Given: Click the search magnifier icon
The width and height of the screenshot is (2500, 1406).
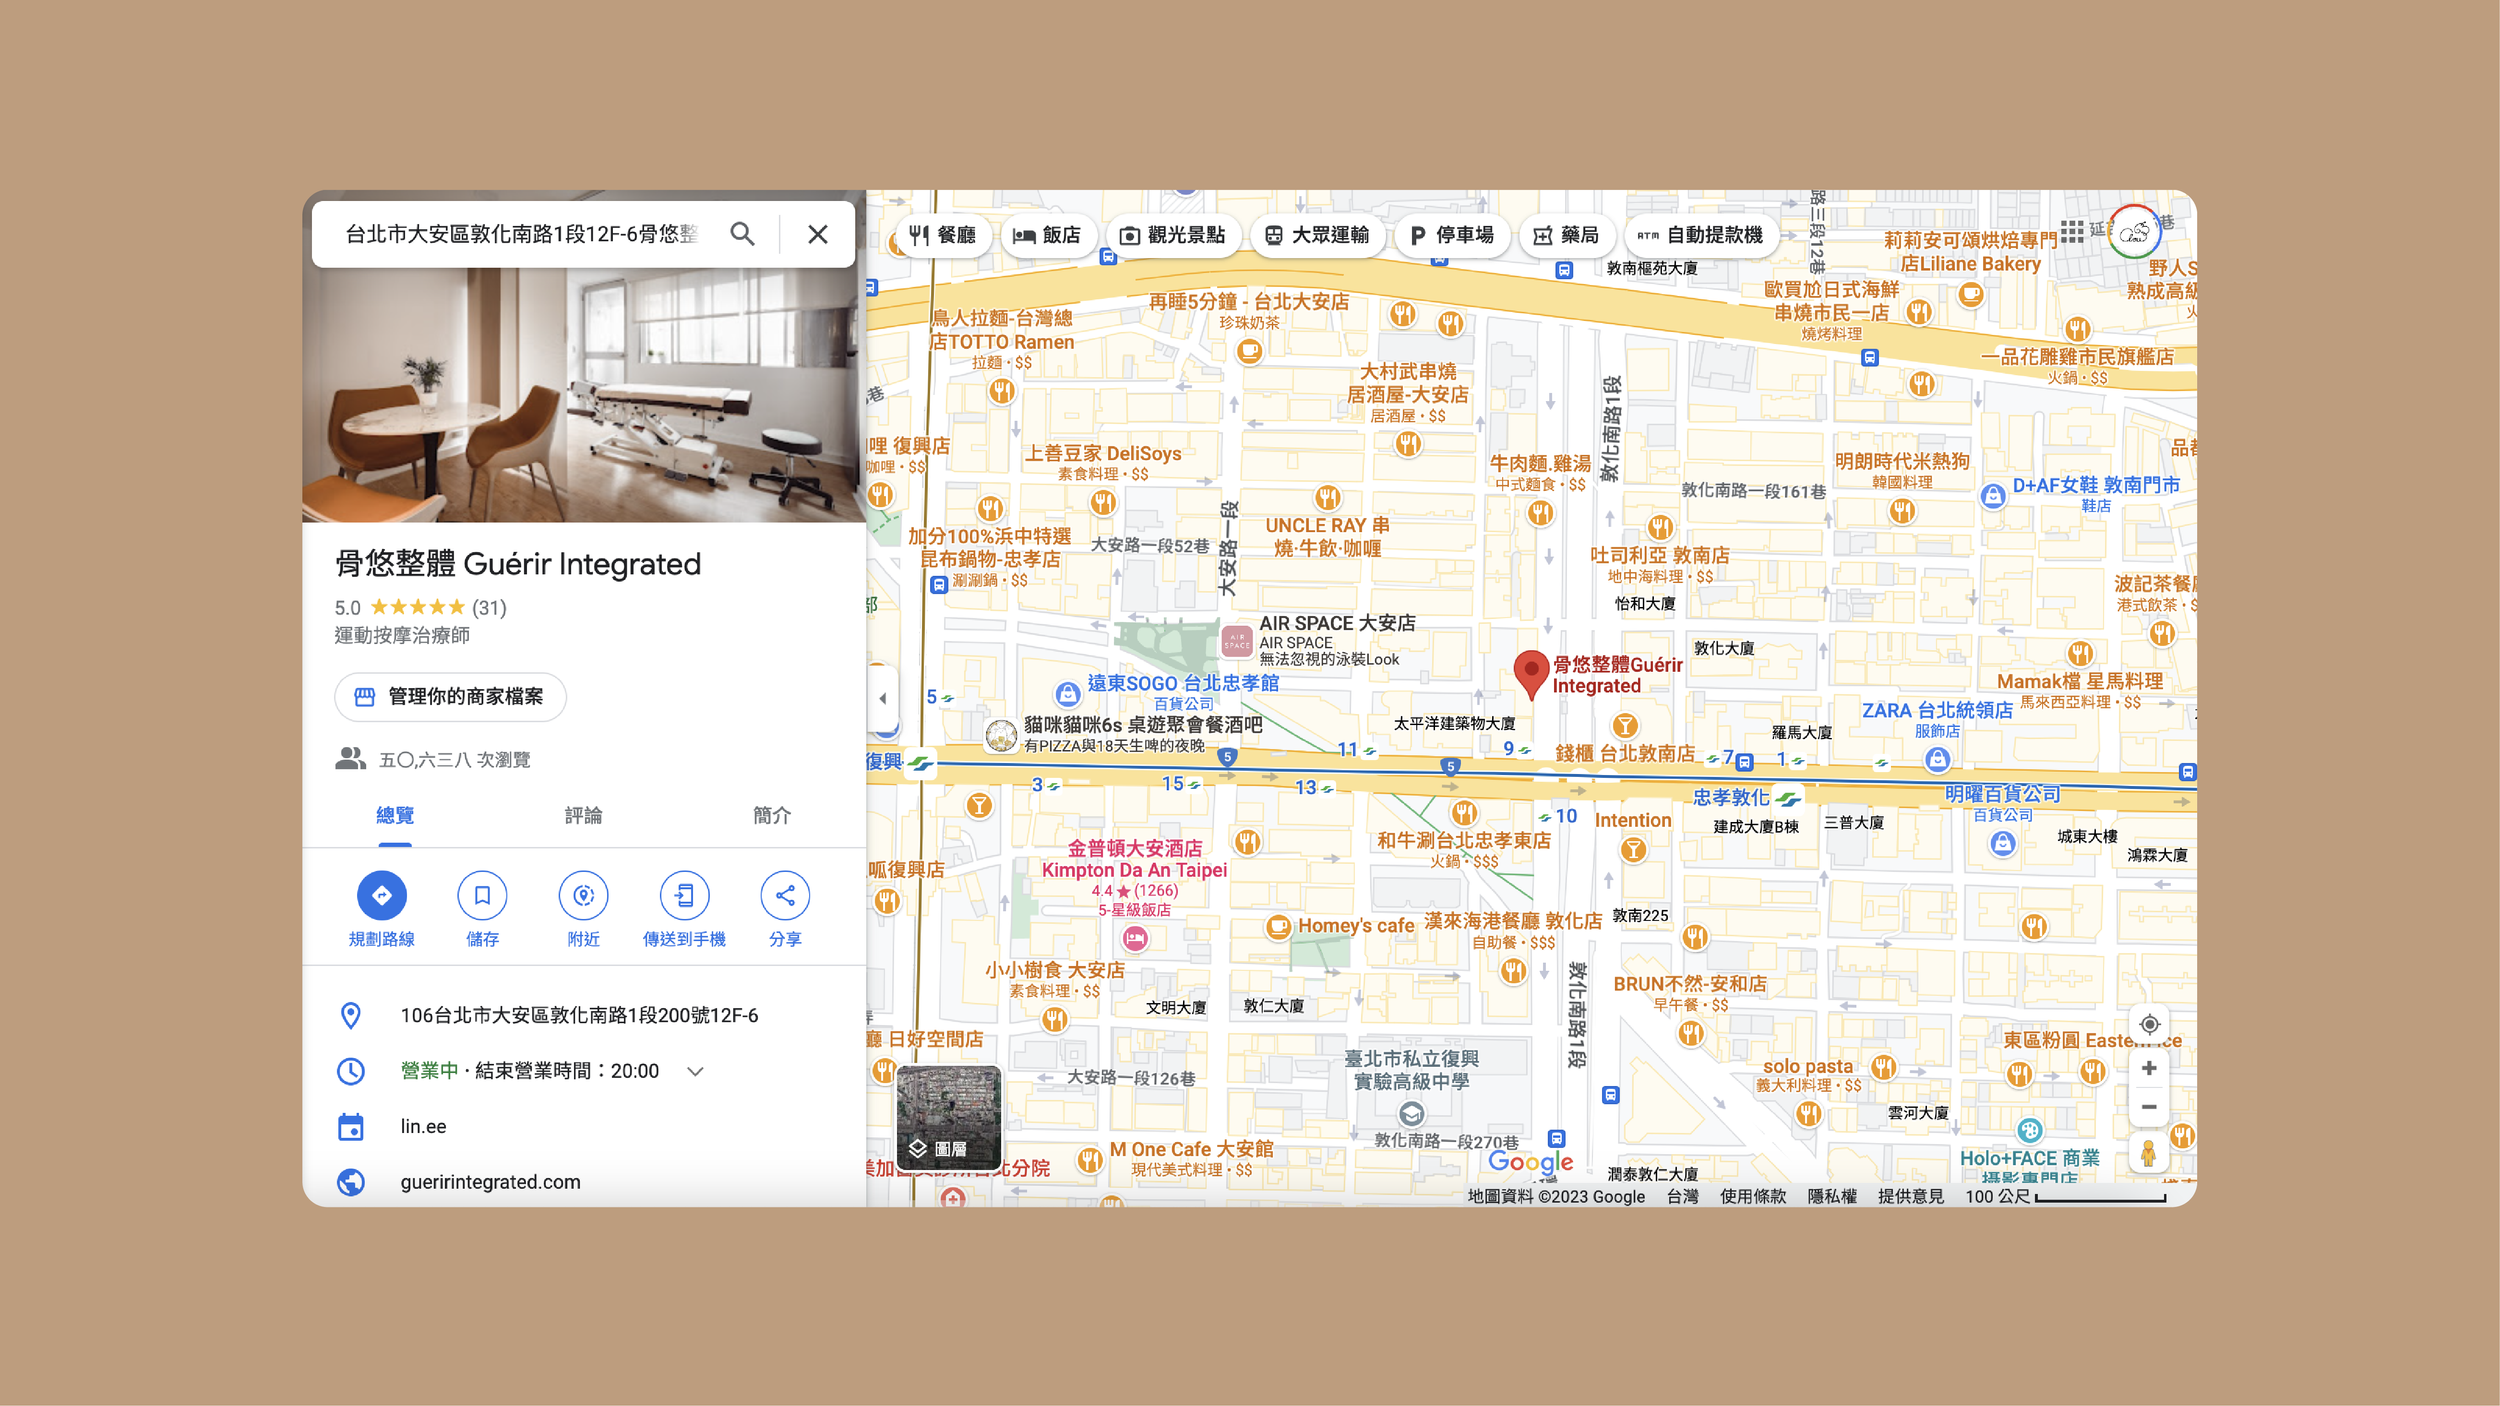Looking at the screenshot, I should (741, 234).
